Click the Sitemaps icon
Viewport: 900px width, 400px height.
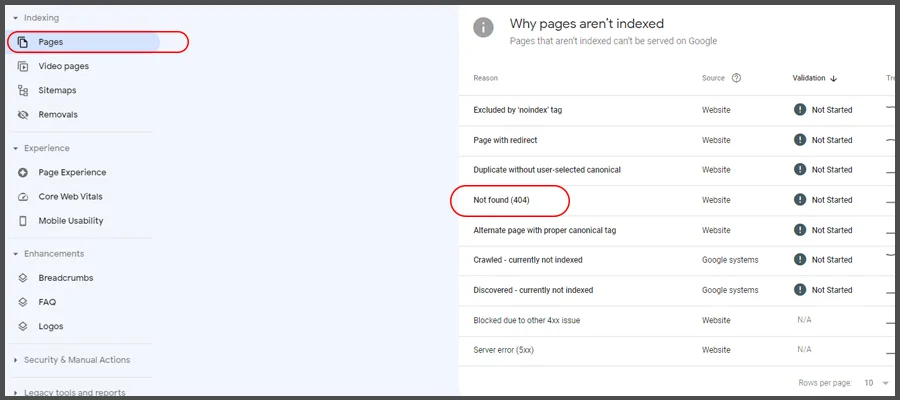(x=23, y=90)
